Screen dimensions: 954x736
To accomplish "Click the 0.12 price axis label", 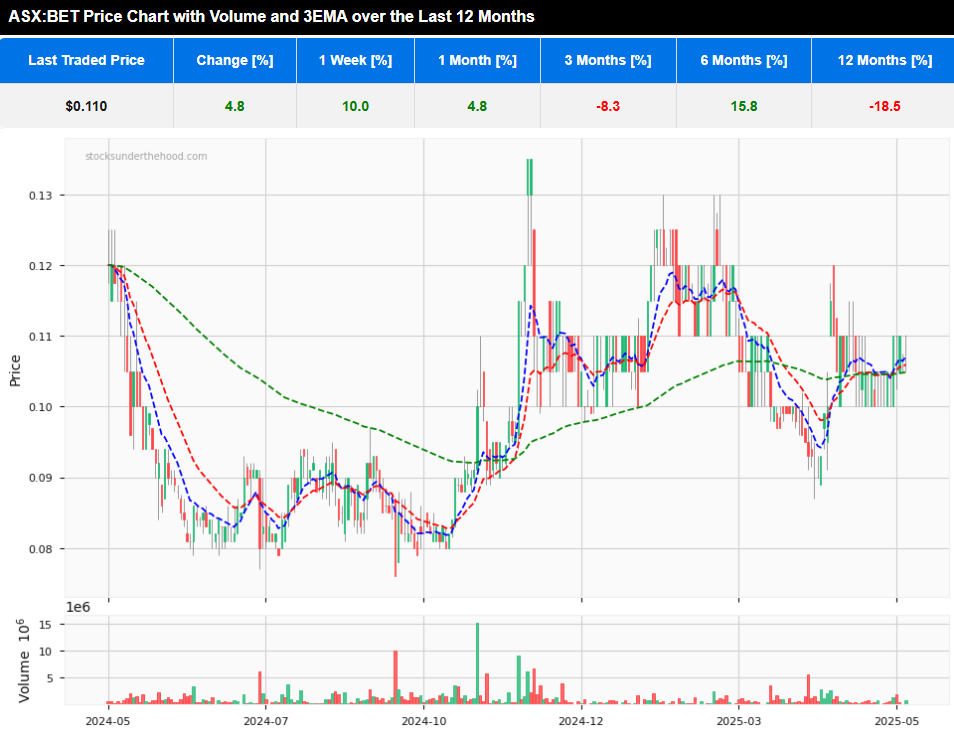I will coord(40,266).
